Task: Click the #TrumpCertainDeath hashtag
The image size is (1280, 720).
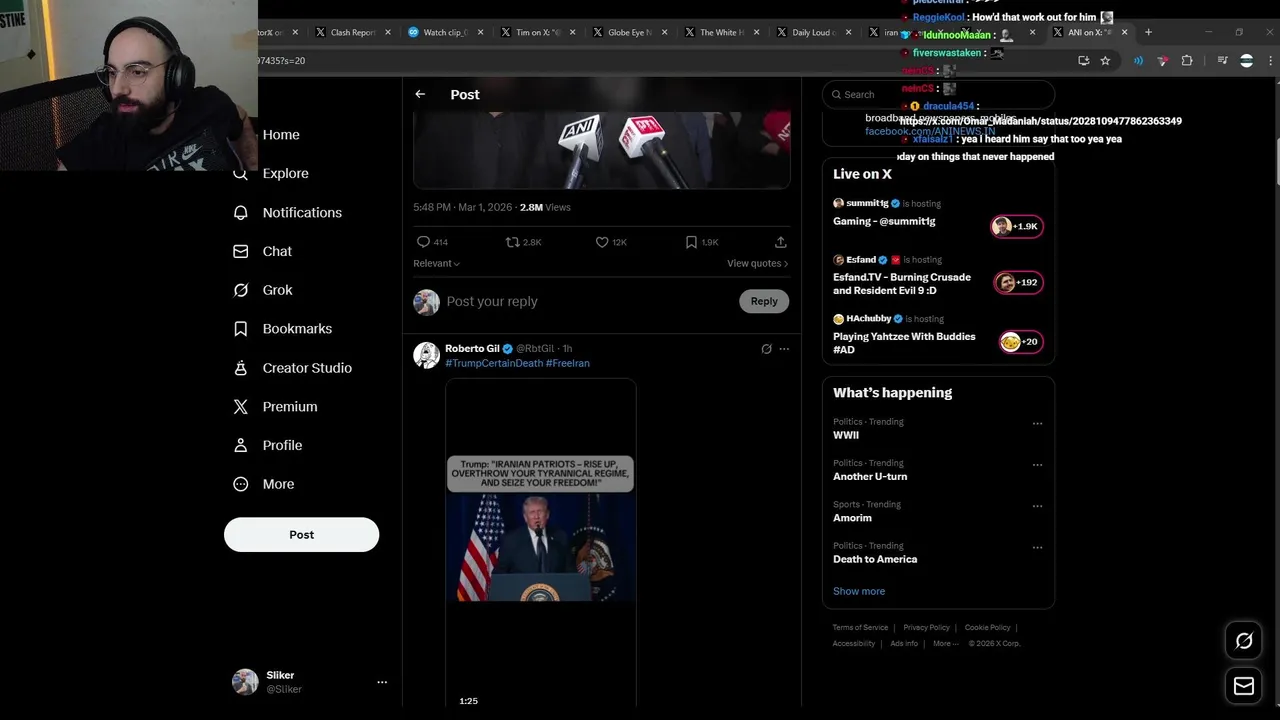Action: point(493,363)
